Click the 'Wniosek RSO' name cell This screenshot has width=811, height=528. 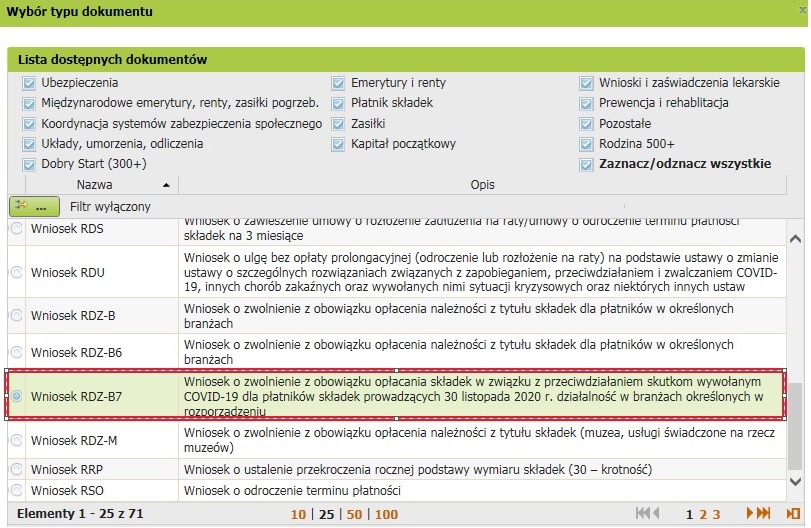[102, 490]
